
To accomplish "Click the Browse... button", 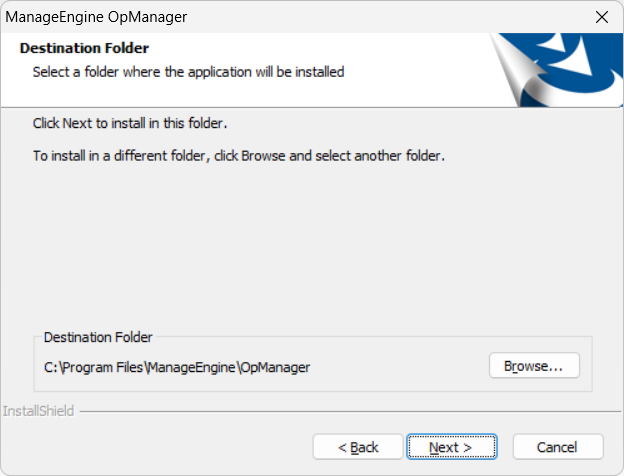I will tap(535, 366).
